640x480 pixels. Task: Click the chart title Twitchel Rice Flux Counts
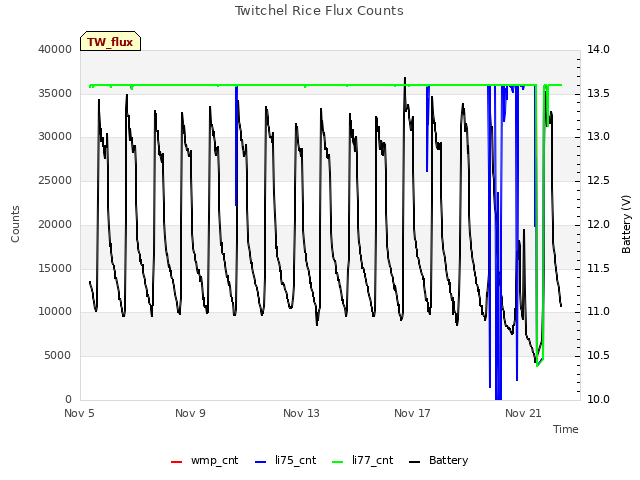point(319,11)
